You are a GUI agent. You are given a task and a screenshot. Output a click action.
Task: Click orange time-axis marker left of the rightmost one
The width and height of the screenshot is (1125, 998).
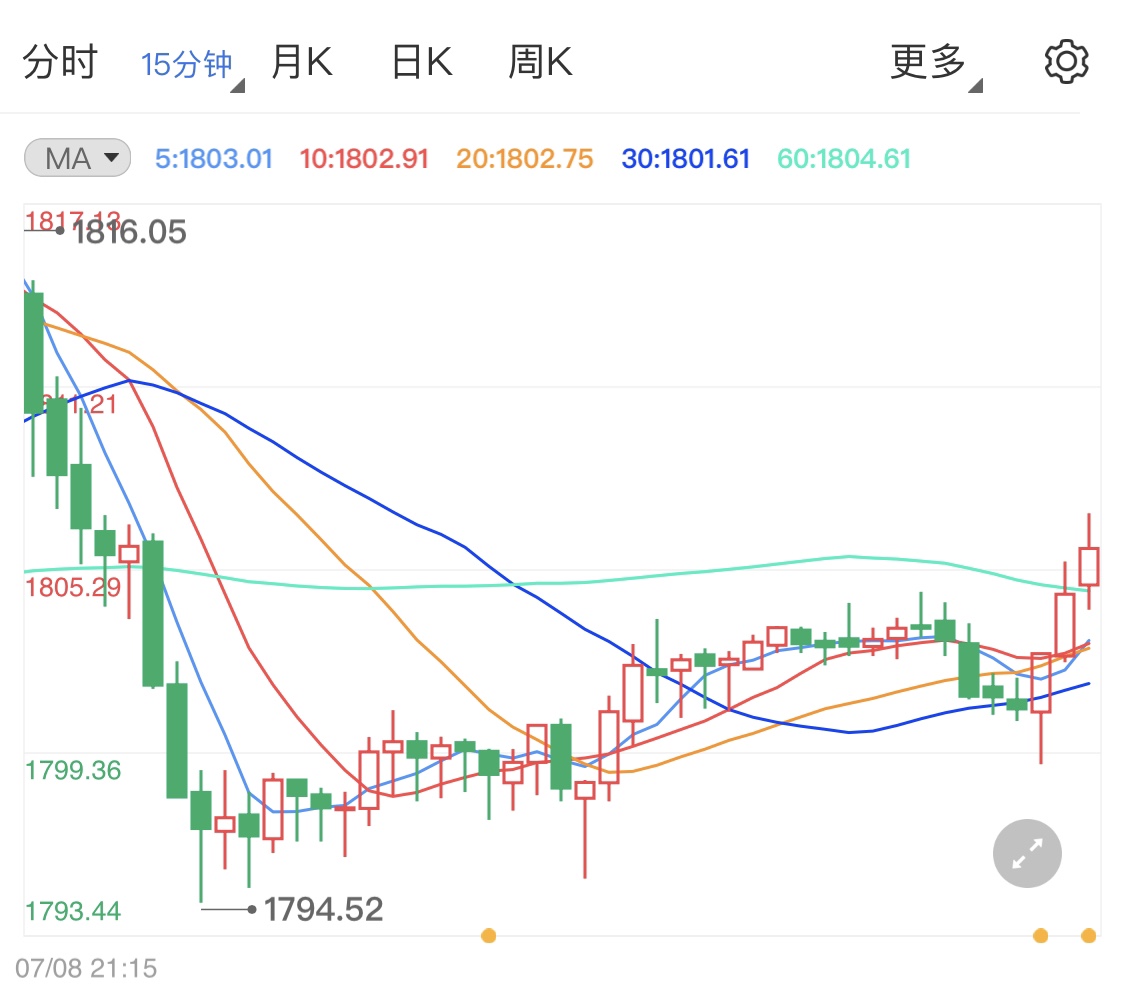coord(1040,936)
